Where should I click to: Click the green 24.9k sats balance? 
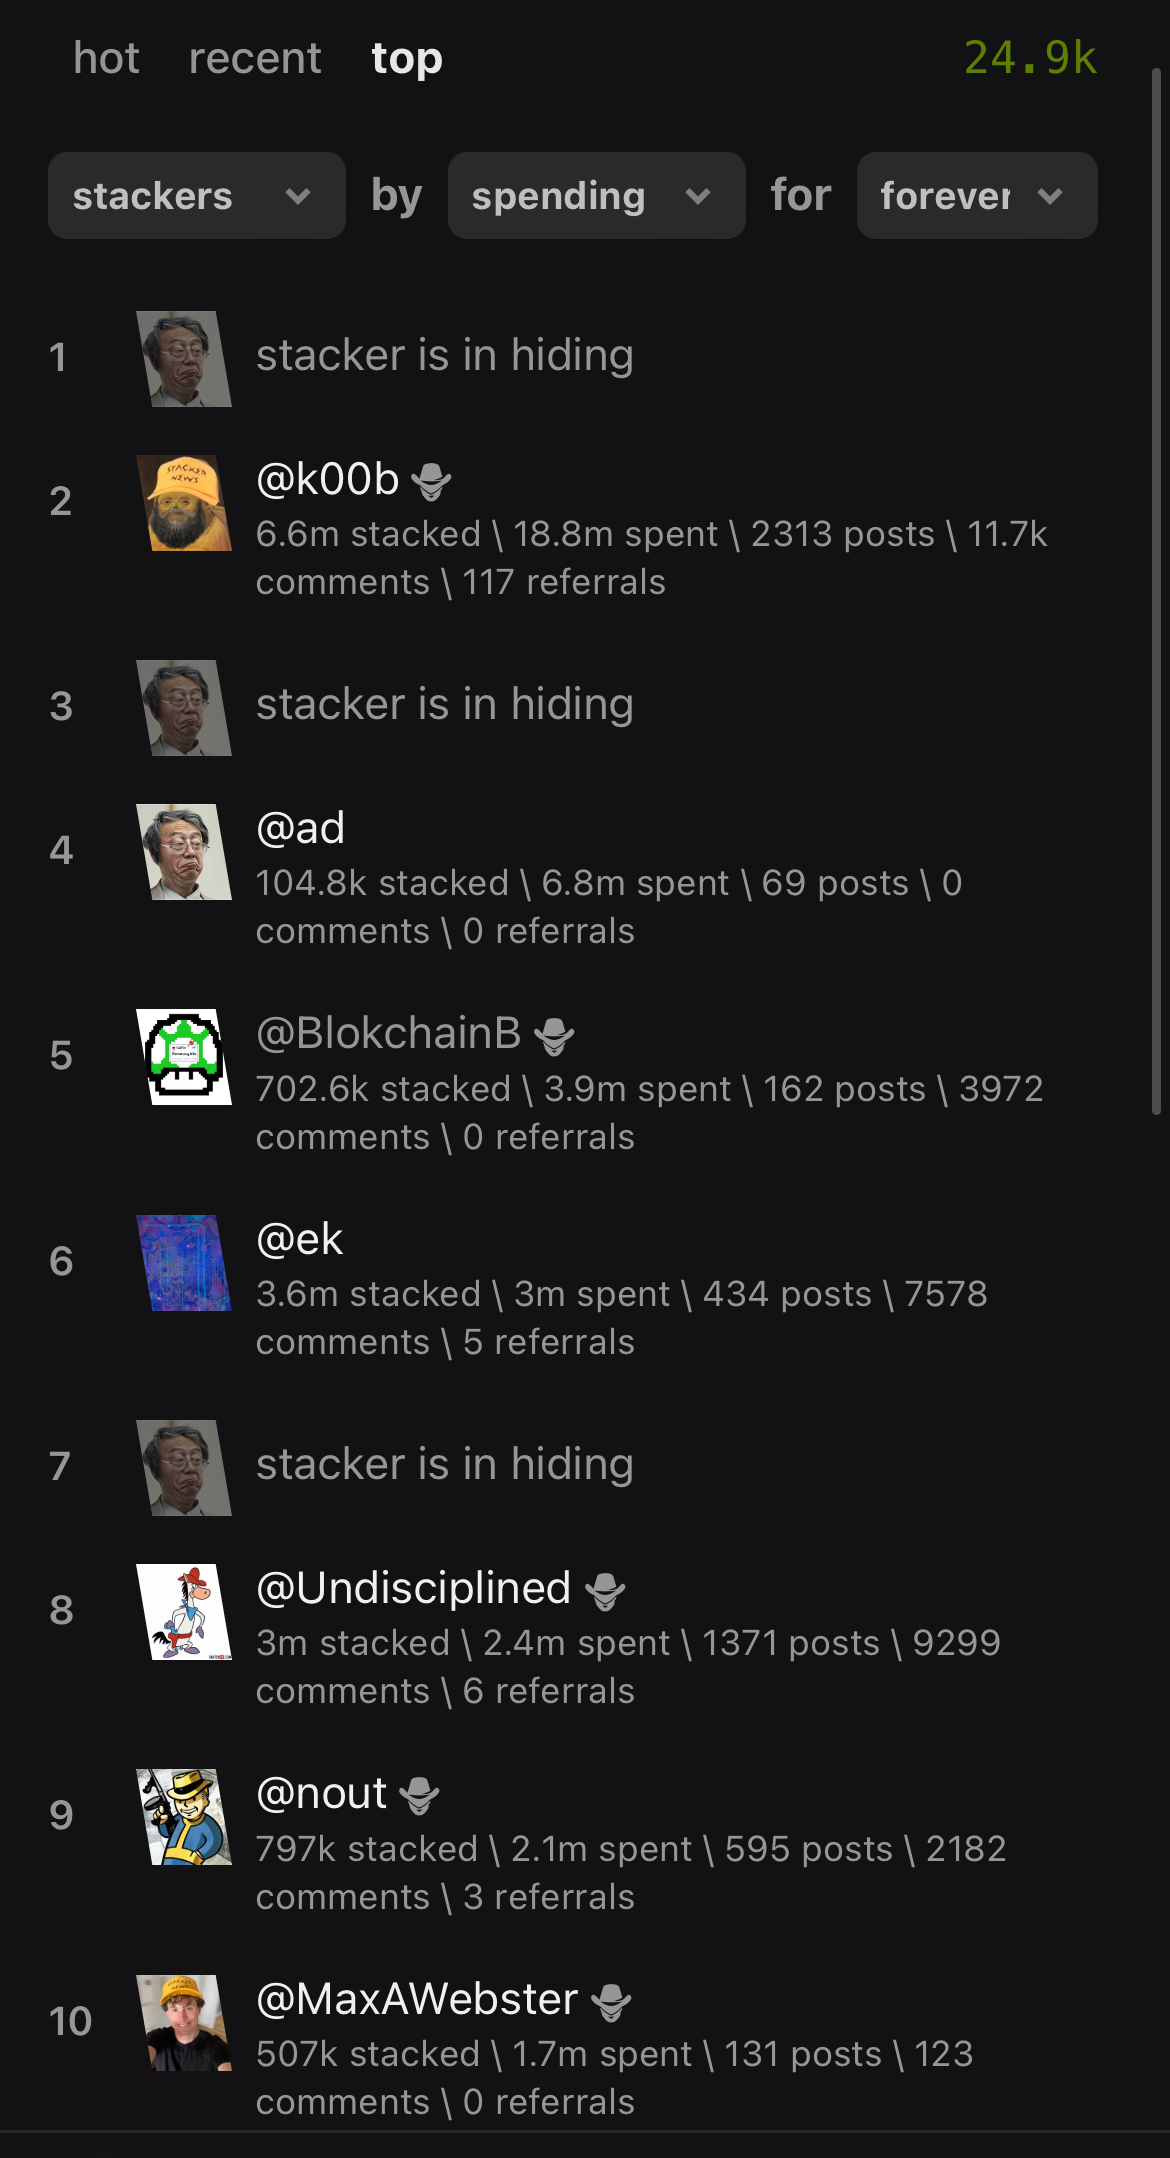tap(1030, 58)
